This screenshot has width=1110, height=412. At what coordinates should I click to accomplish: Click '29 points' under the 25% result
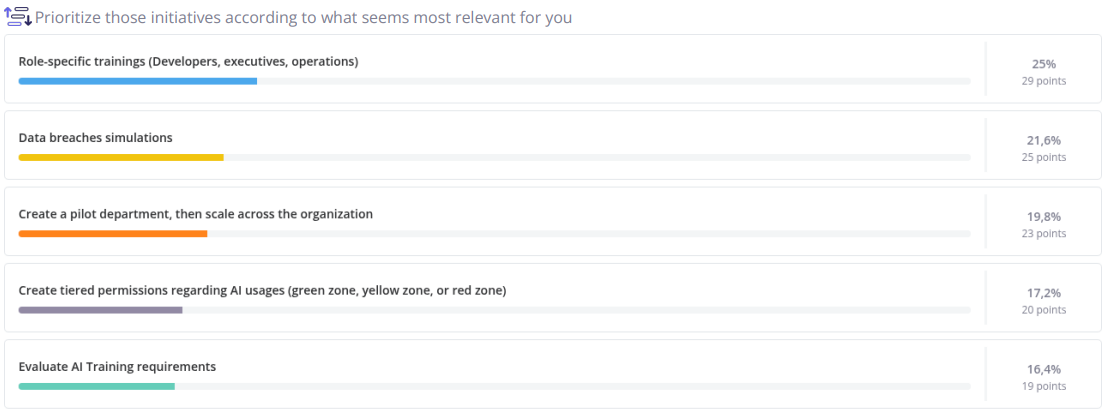coord(1043,81)
